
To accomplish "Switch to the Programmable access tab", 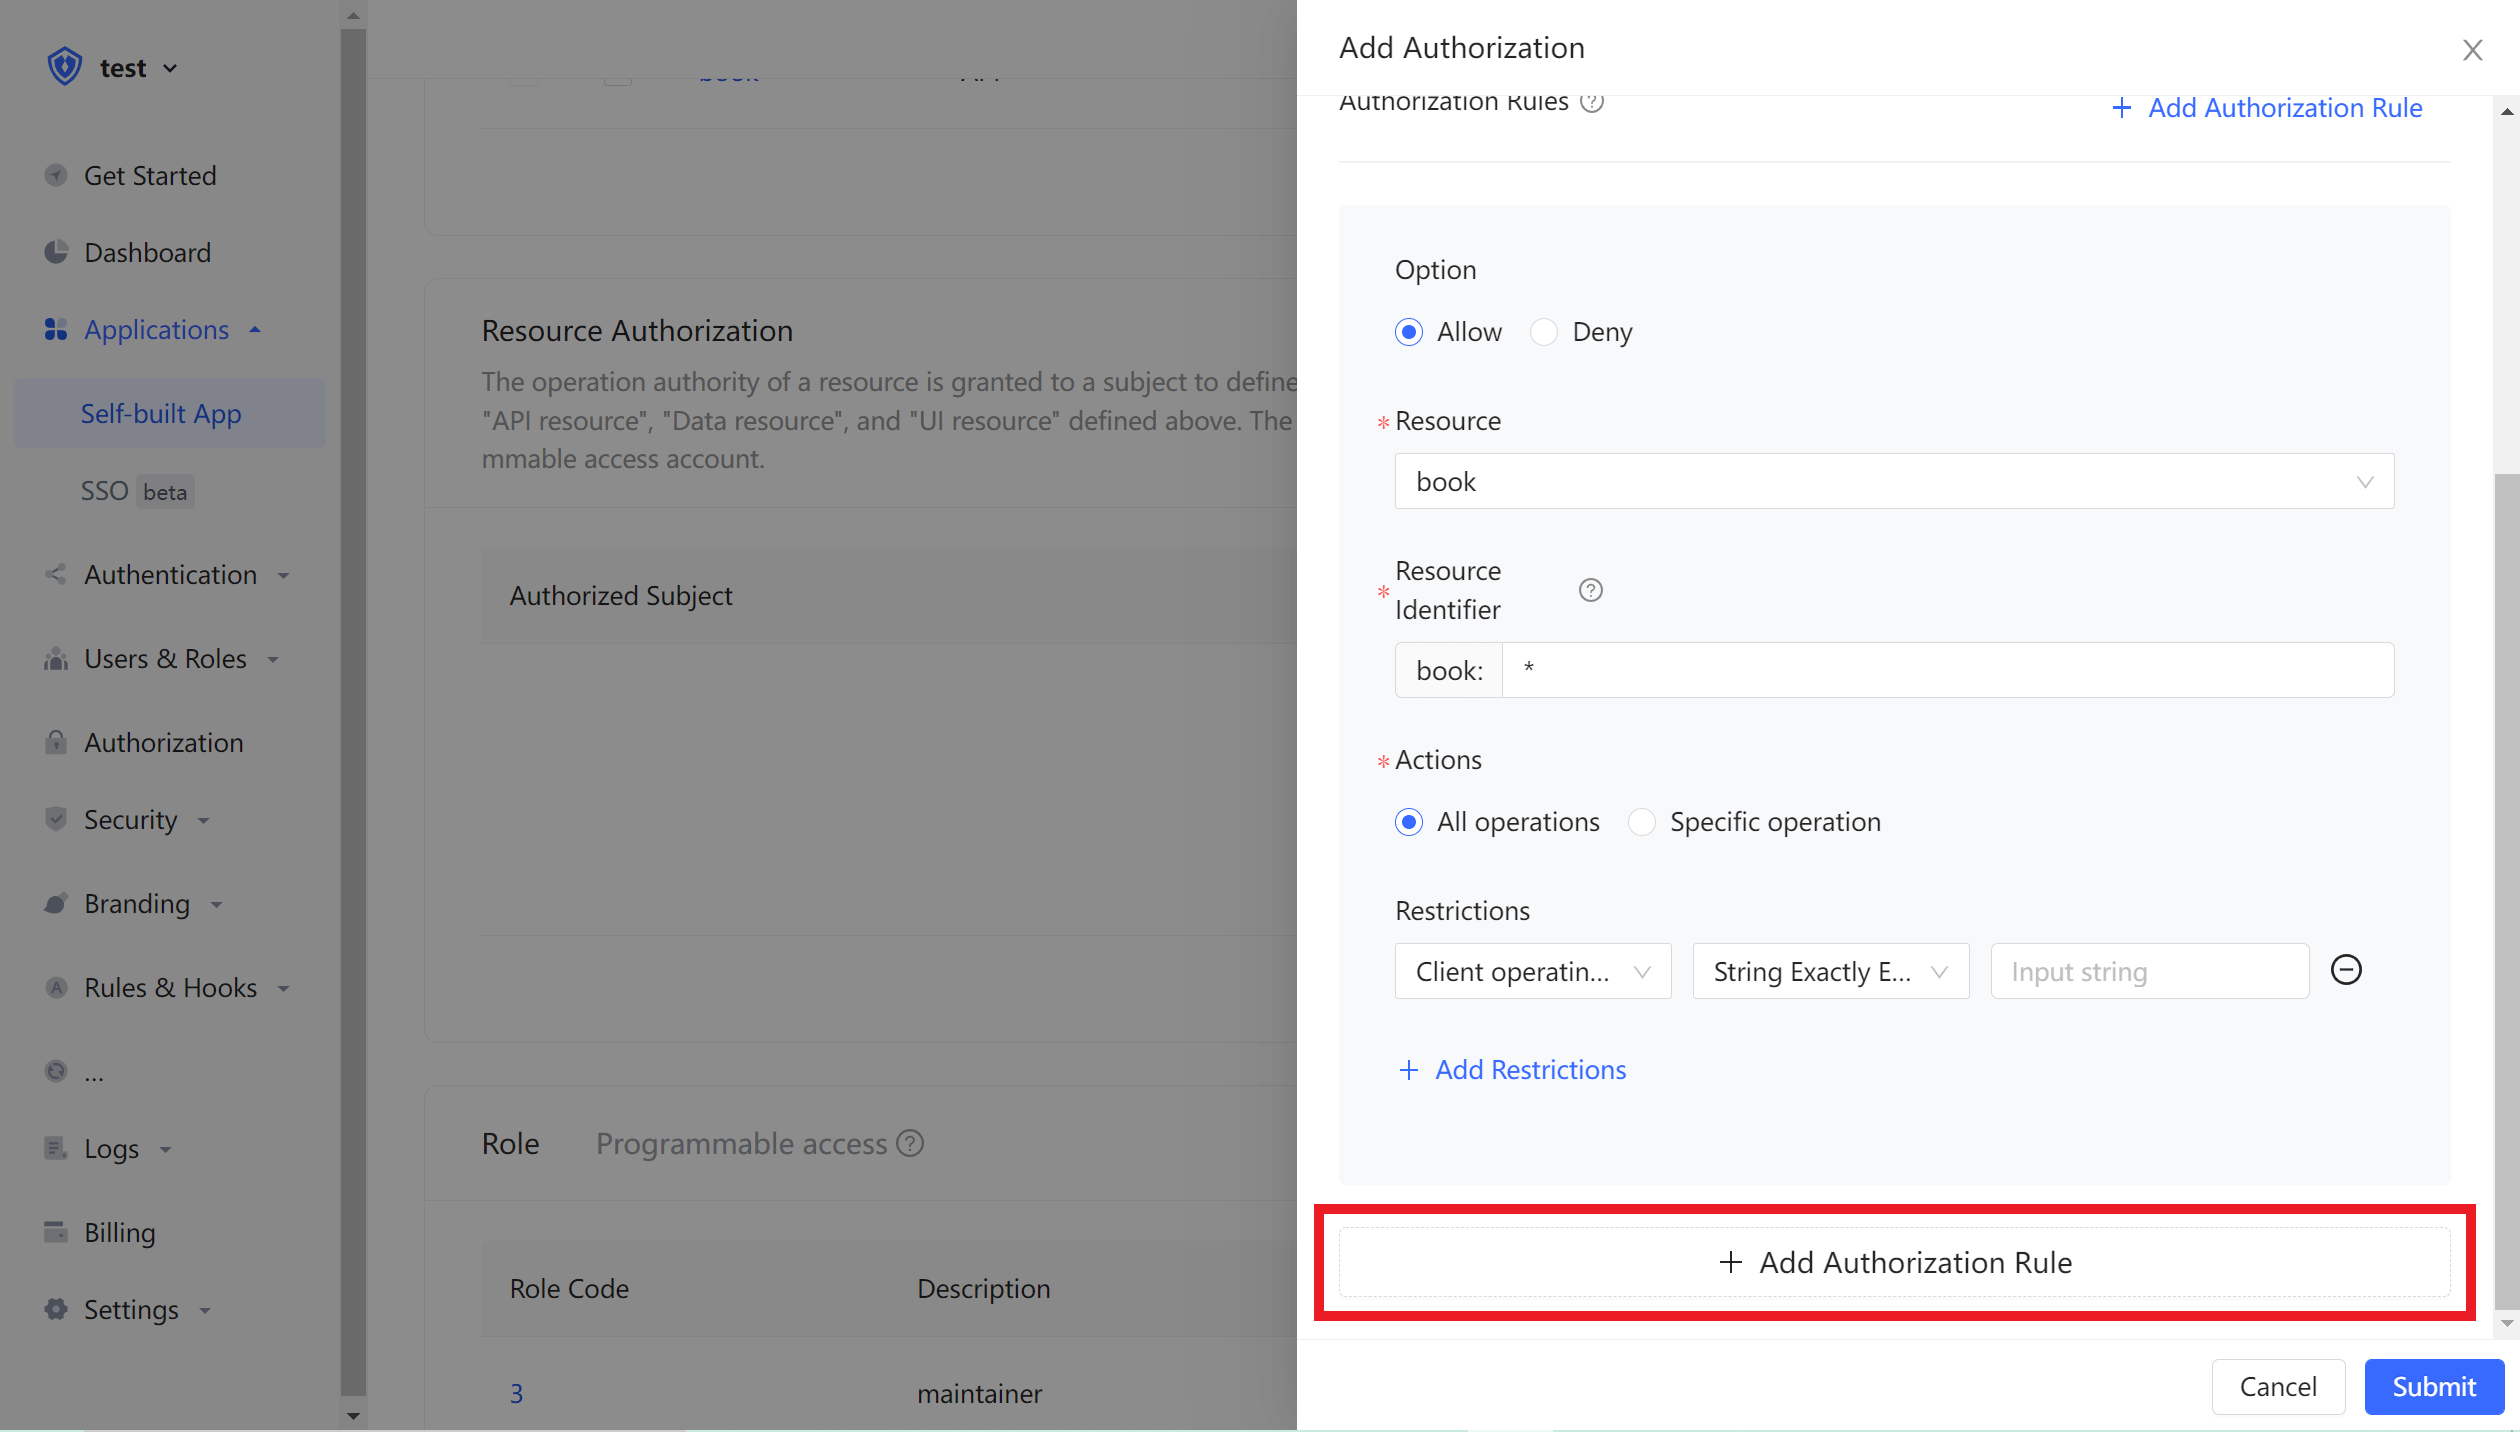I will coord(741,1143).
